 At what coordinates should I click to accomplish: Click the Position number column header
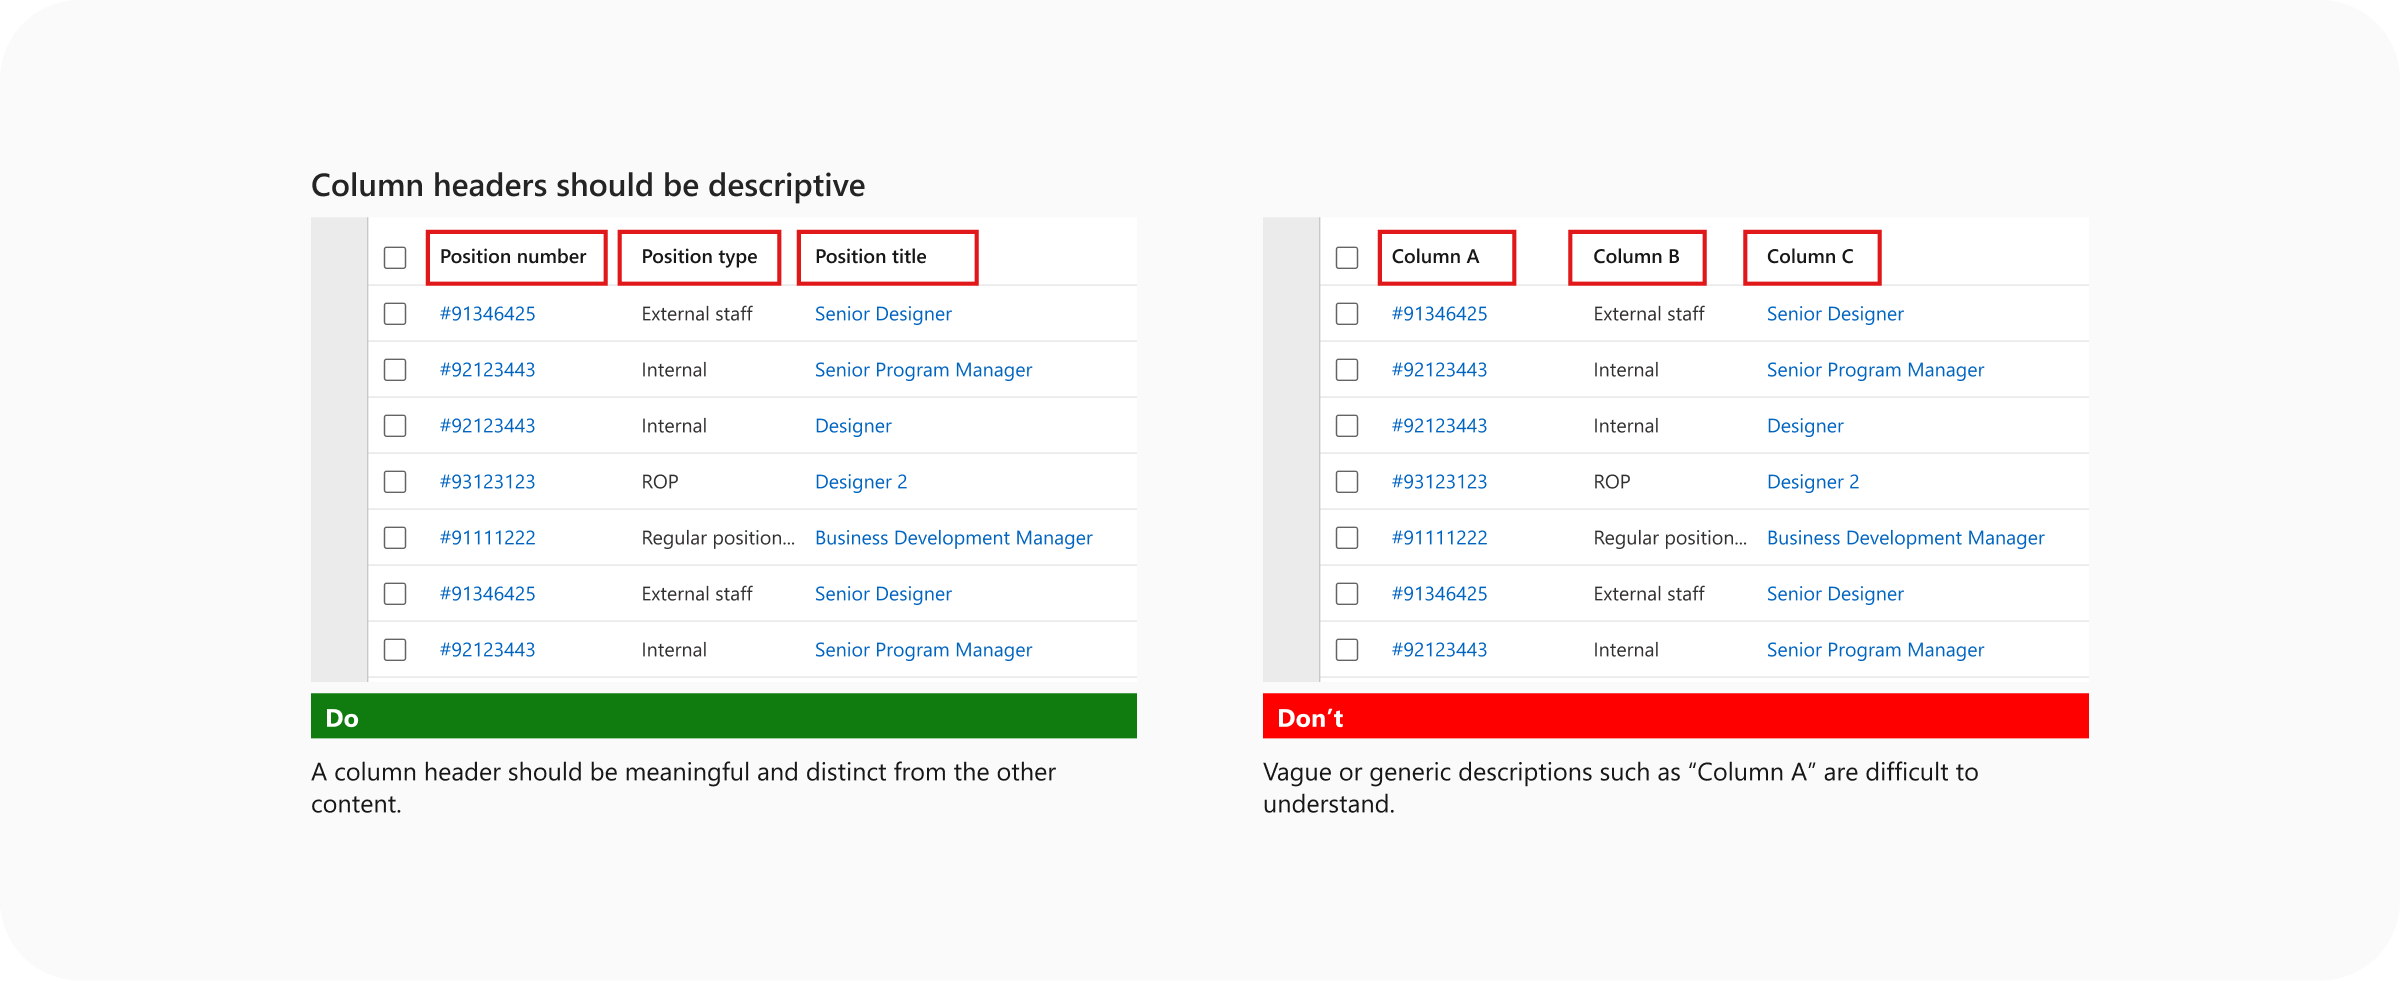pos(516,257)
